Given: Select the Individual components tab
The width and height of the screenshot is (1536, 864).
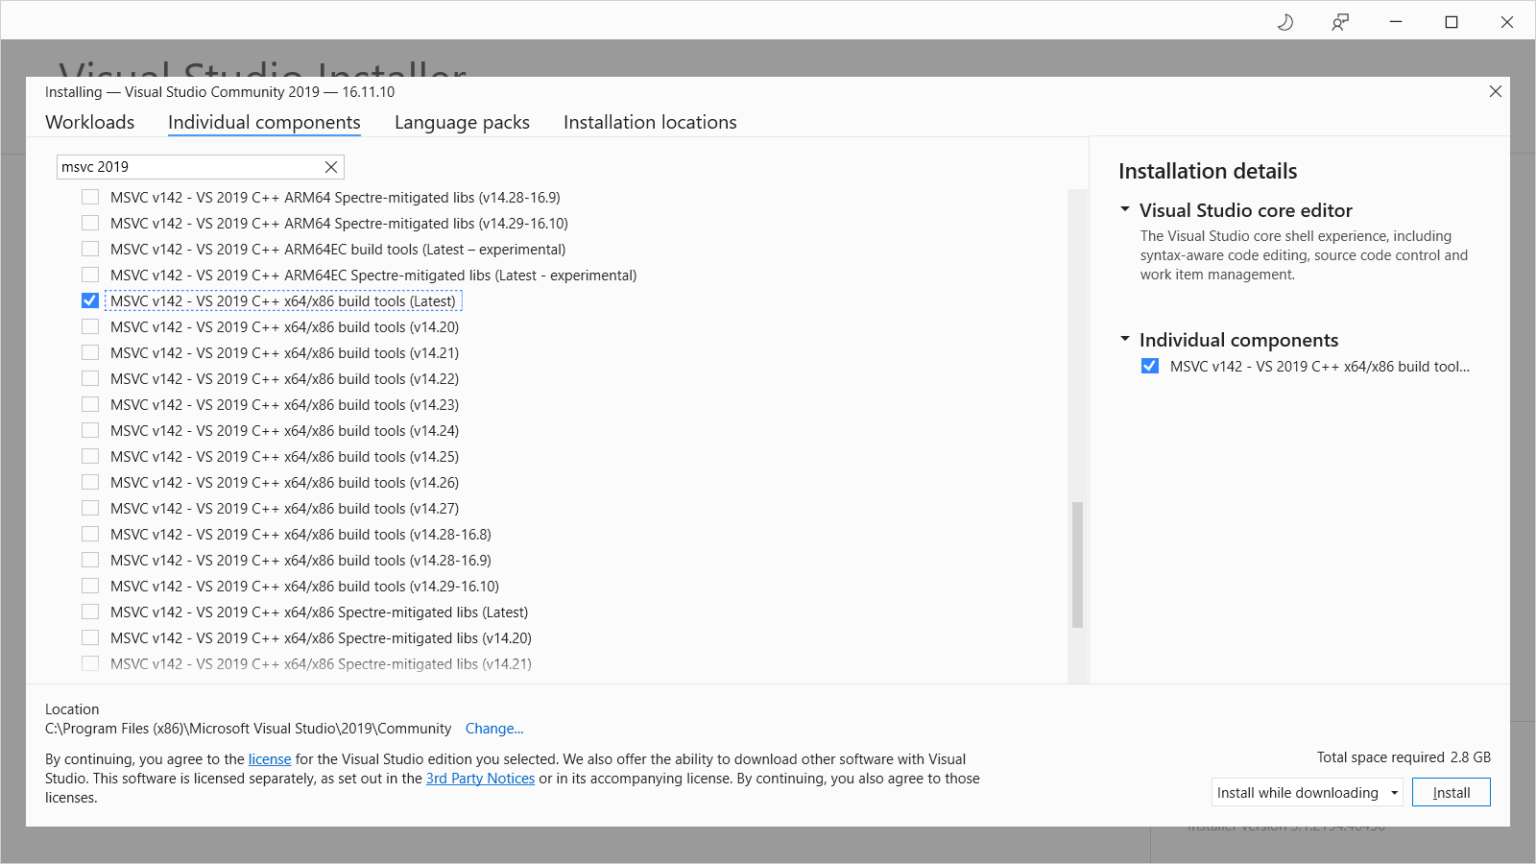Looking at the screenshot, I should pos(264,122).
